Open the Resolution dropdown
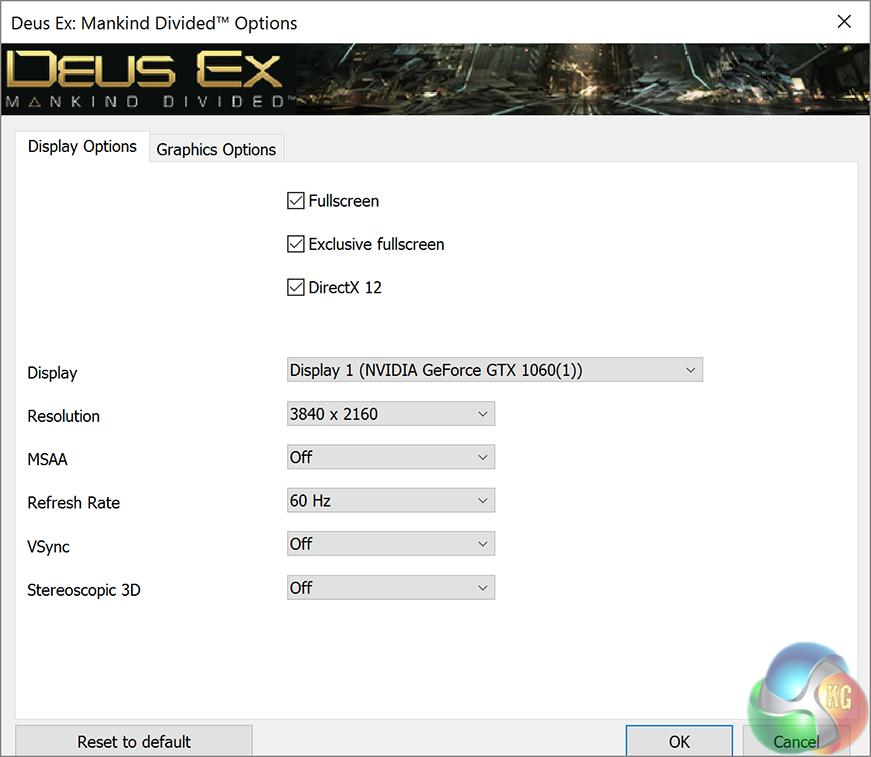The height and width of the screenshot is (757, 871). [391, 414]
